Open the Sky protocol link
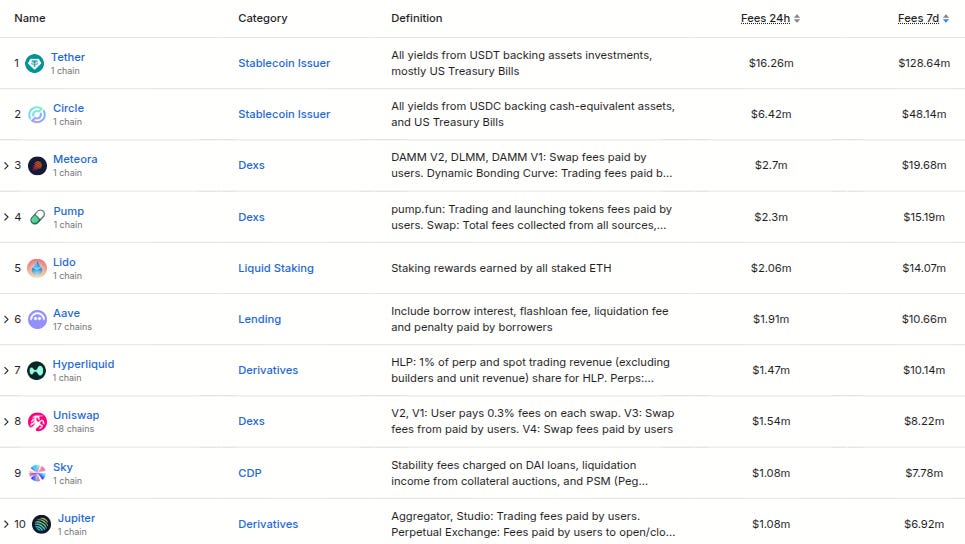 [x=63, y=467]
